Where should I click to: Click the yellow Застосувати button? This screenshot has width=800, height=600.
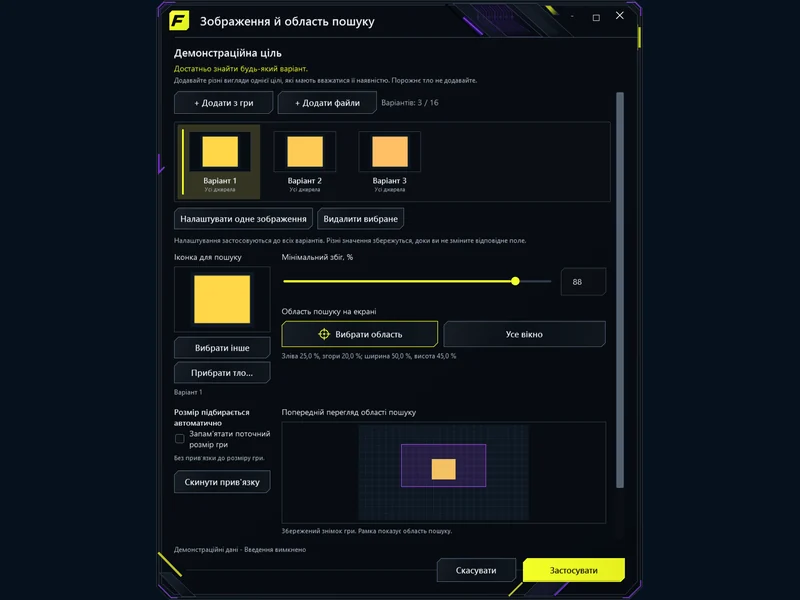point(574,570)
